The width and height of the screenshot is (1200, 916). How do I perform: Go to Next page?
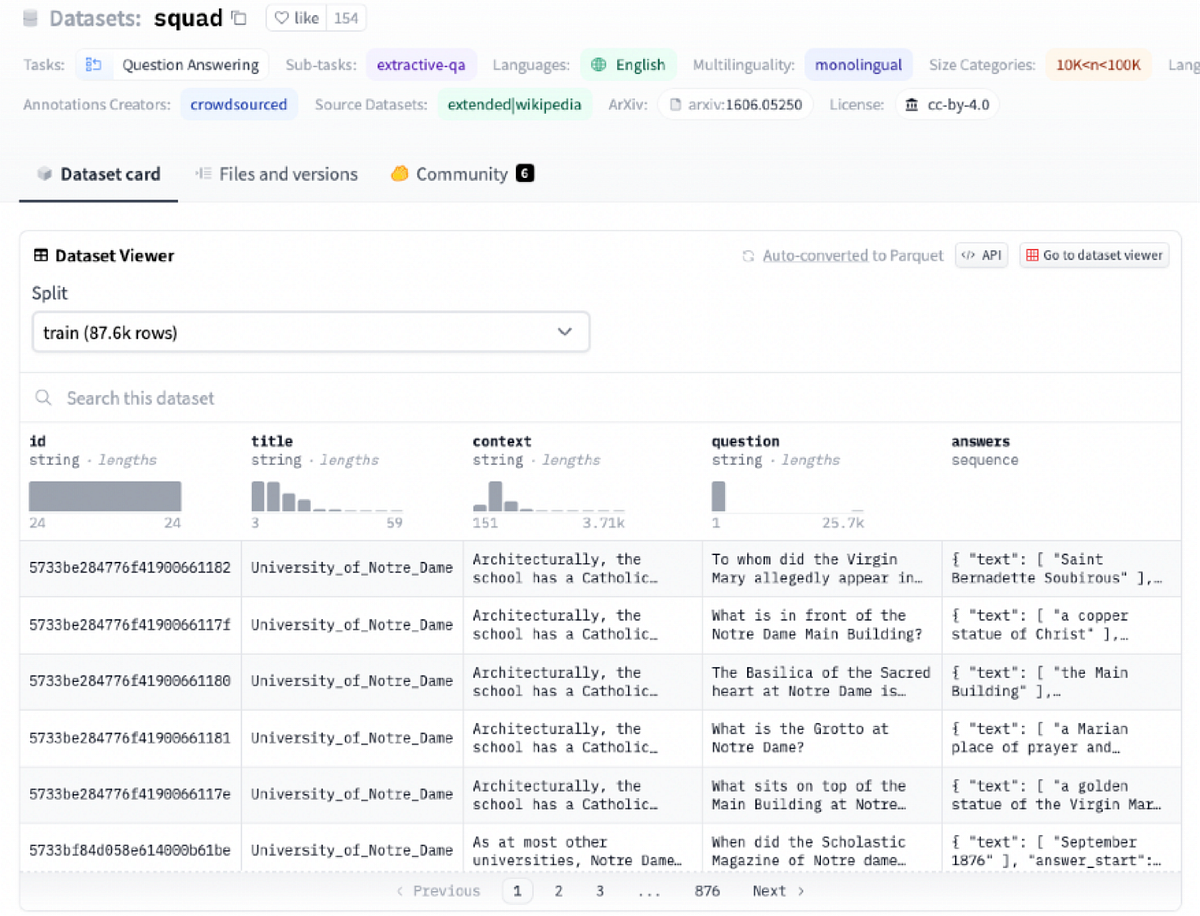778,891
